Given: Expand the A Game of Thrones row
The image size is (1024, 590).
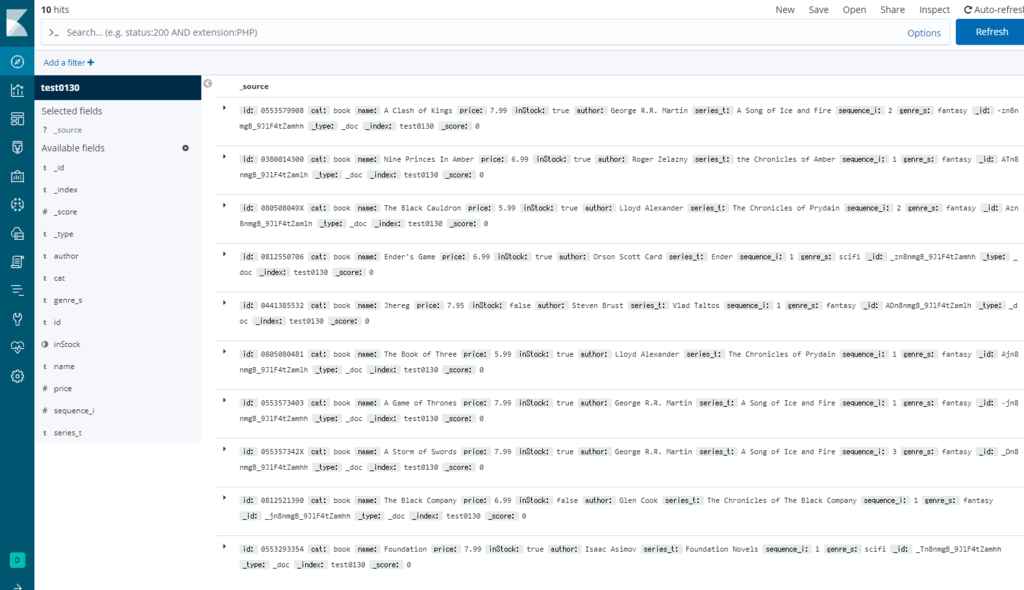Looking at the screenshot, I should click(x=224, y=401).
